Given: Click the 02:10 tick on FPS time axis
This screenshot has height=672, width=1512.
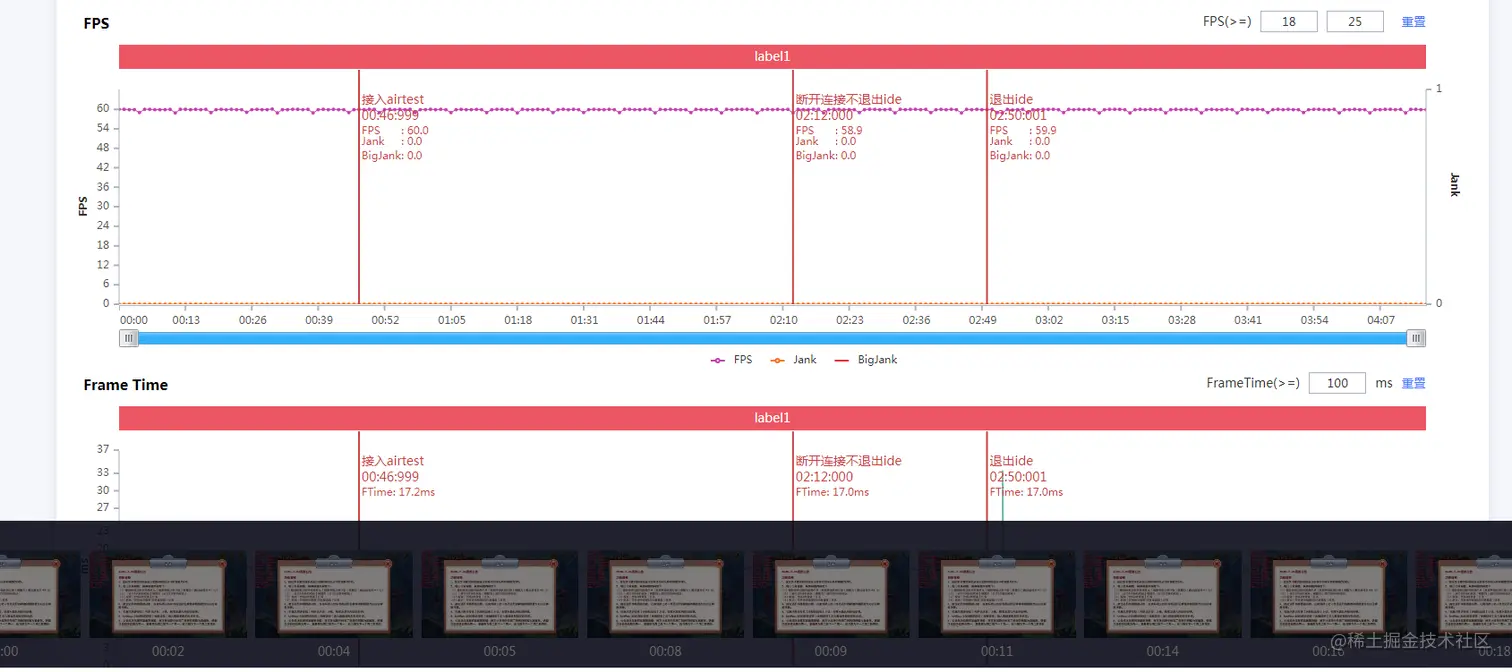Looking at the screenshot, I should coord(783,320).
